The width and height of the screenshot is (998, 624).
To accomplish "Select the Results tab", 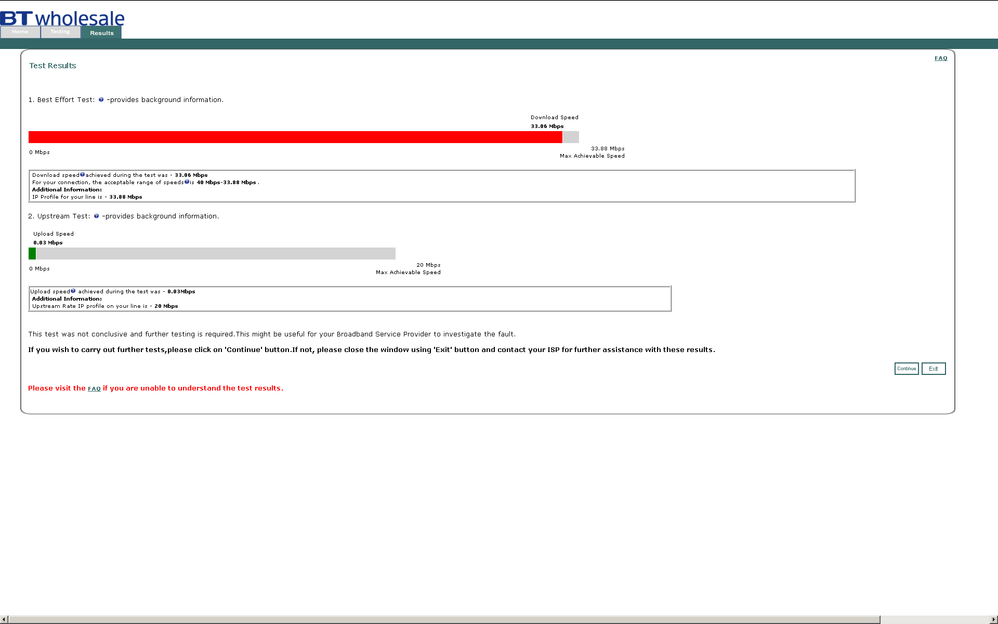I will click(x=101, y=33).
